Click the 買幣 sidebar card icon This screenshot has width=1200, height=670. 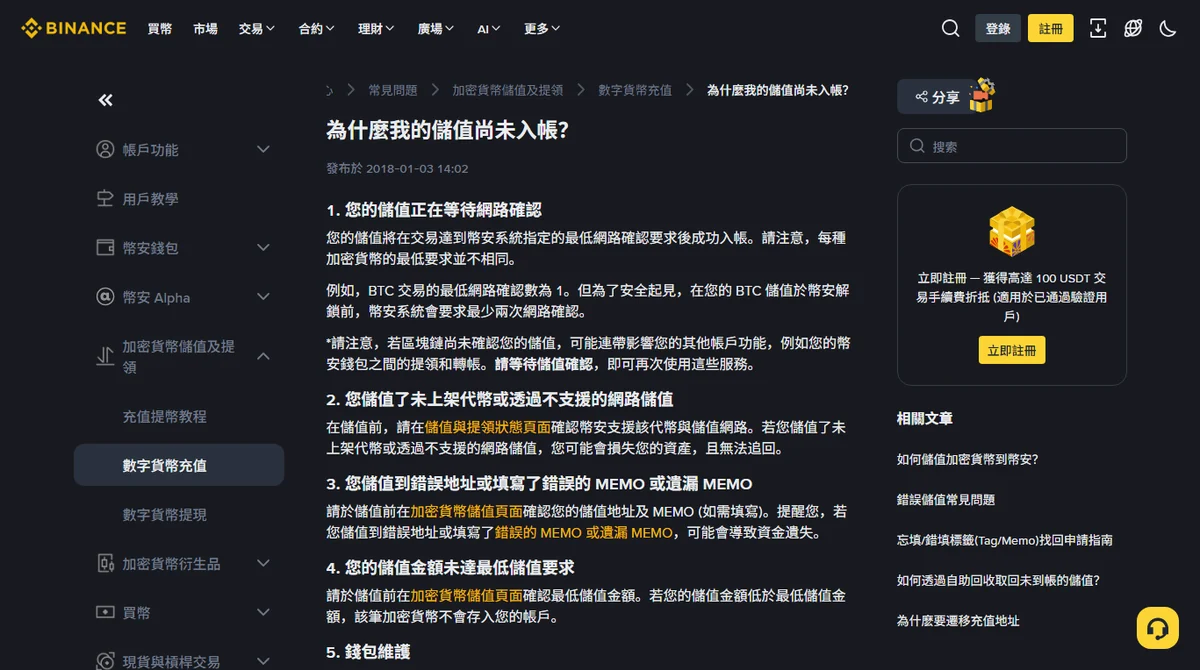[x=105, y=612]
